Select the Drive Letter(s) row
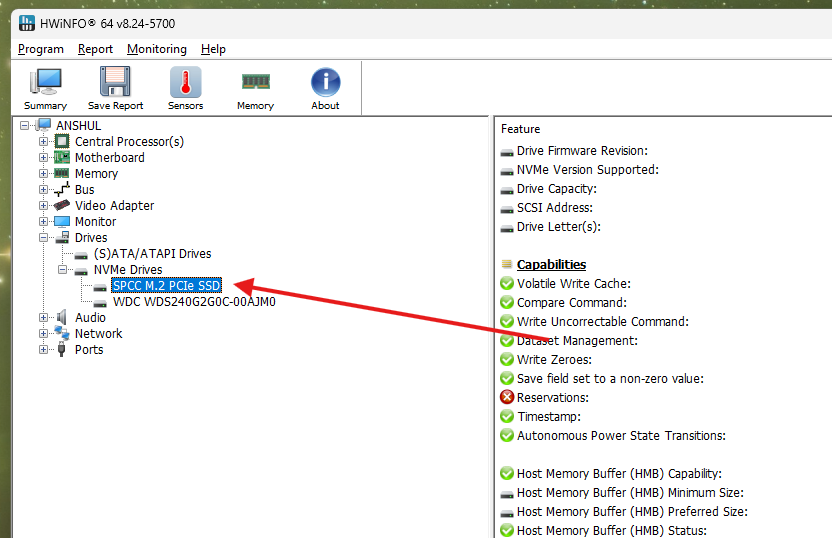 [559, 227]
